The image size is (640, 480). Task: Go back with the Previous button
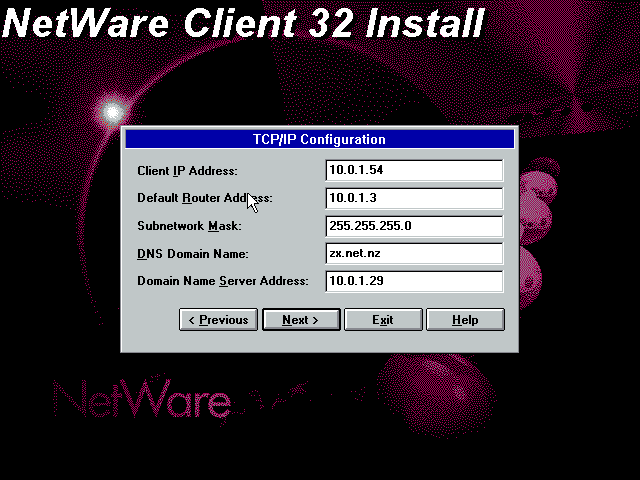218,320
